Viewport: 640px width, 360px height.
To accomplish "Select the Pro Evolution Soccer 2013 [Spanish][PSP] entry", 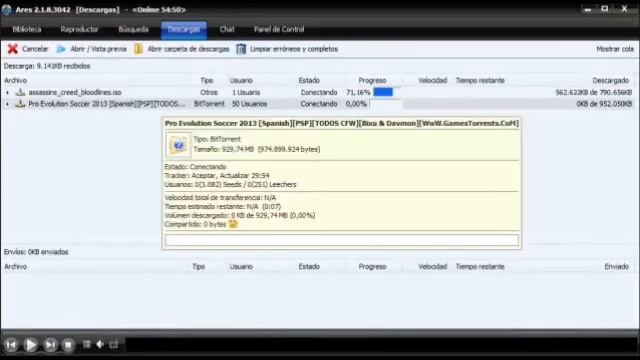I will 107,104.
